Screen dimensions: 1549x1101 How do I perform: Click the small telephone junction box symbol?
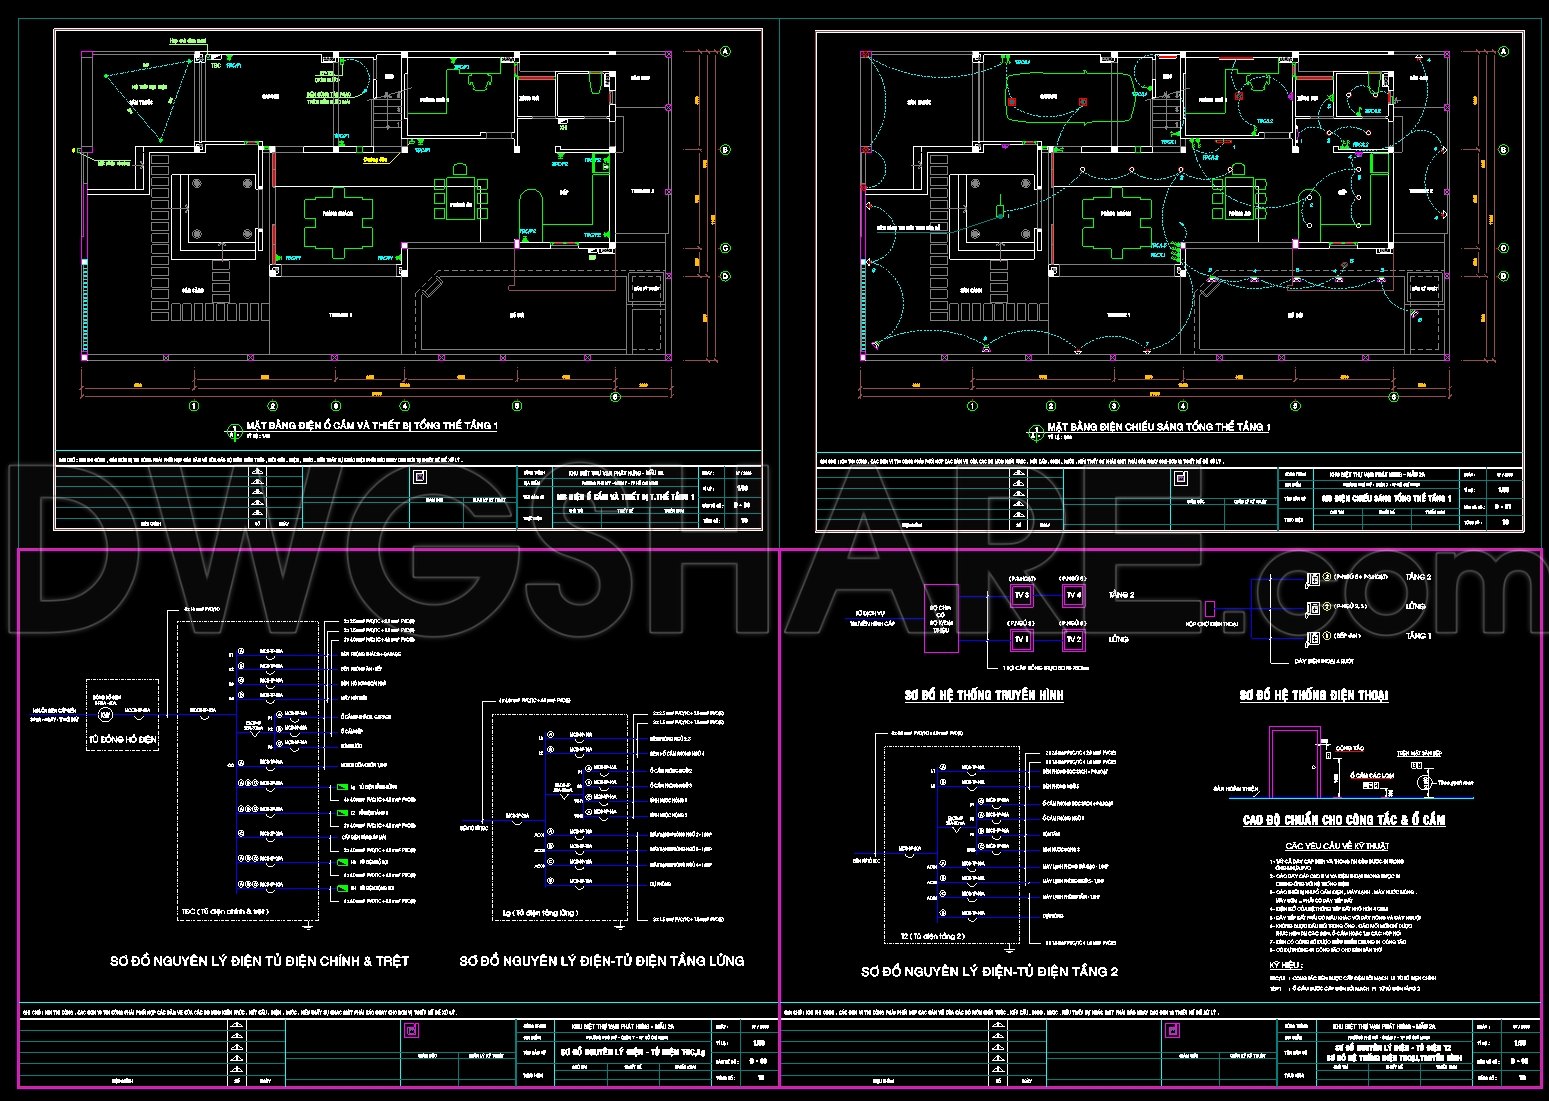[1209, 608]
